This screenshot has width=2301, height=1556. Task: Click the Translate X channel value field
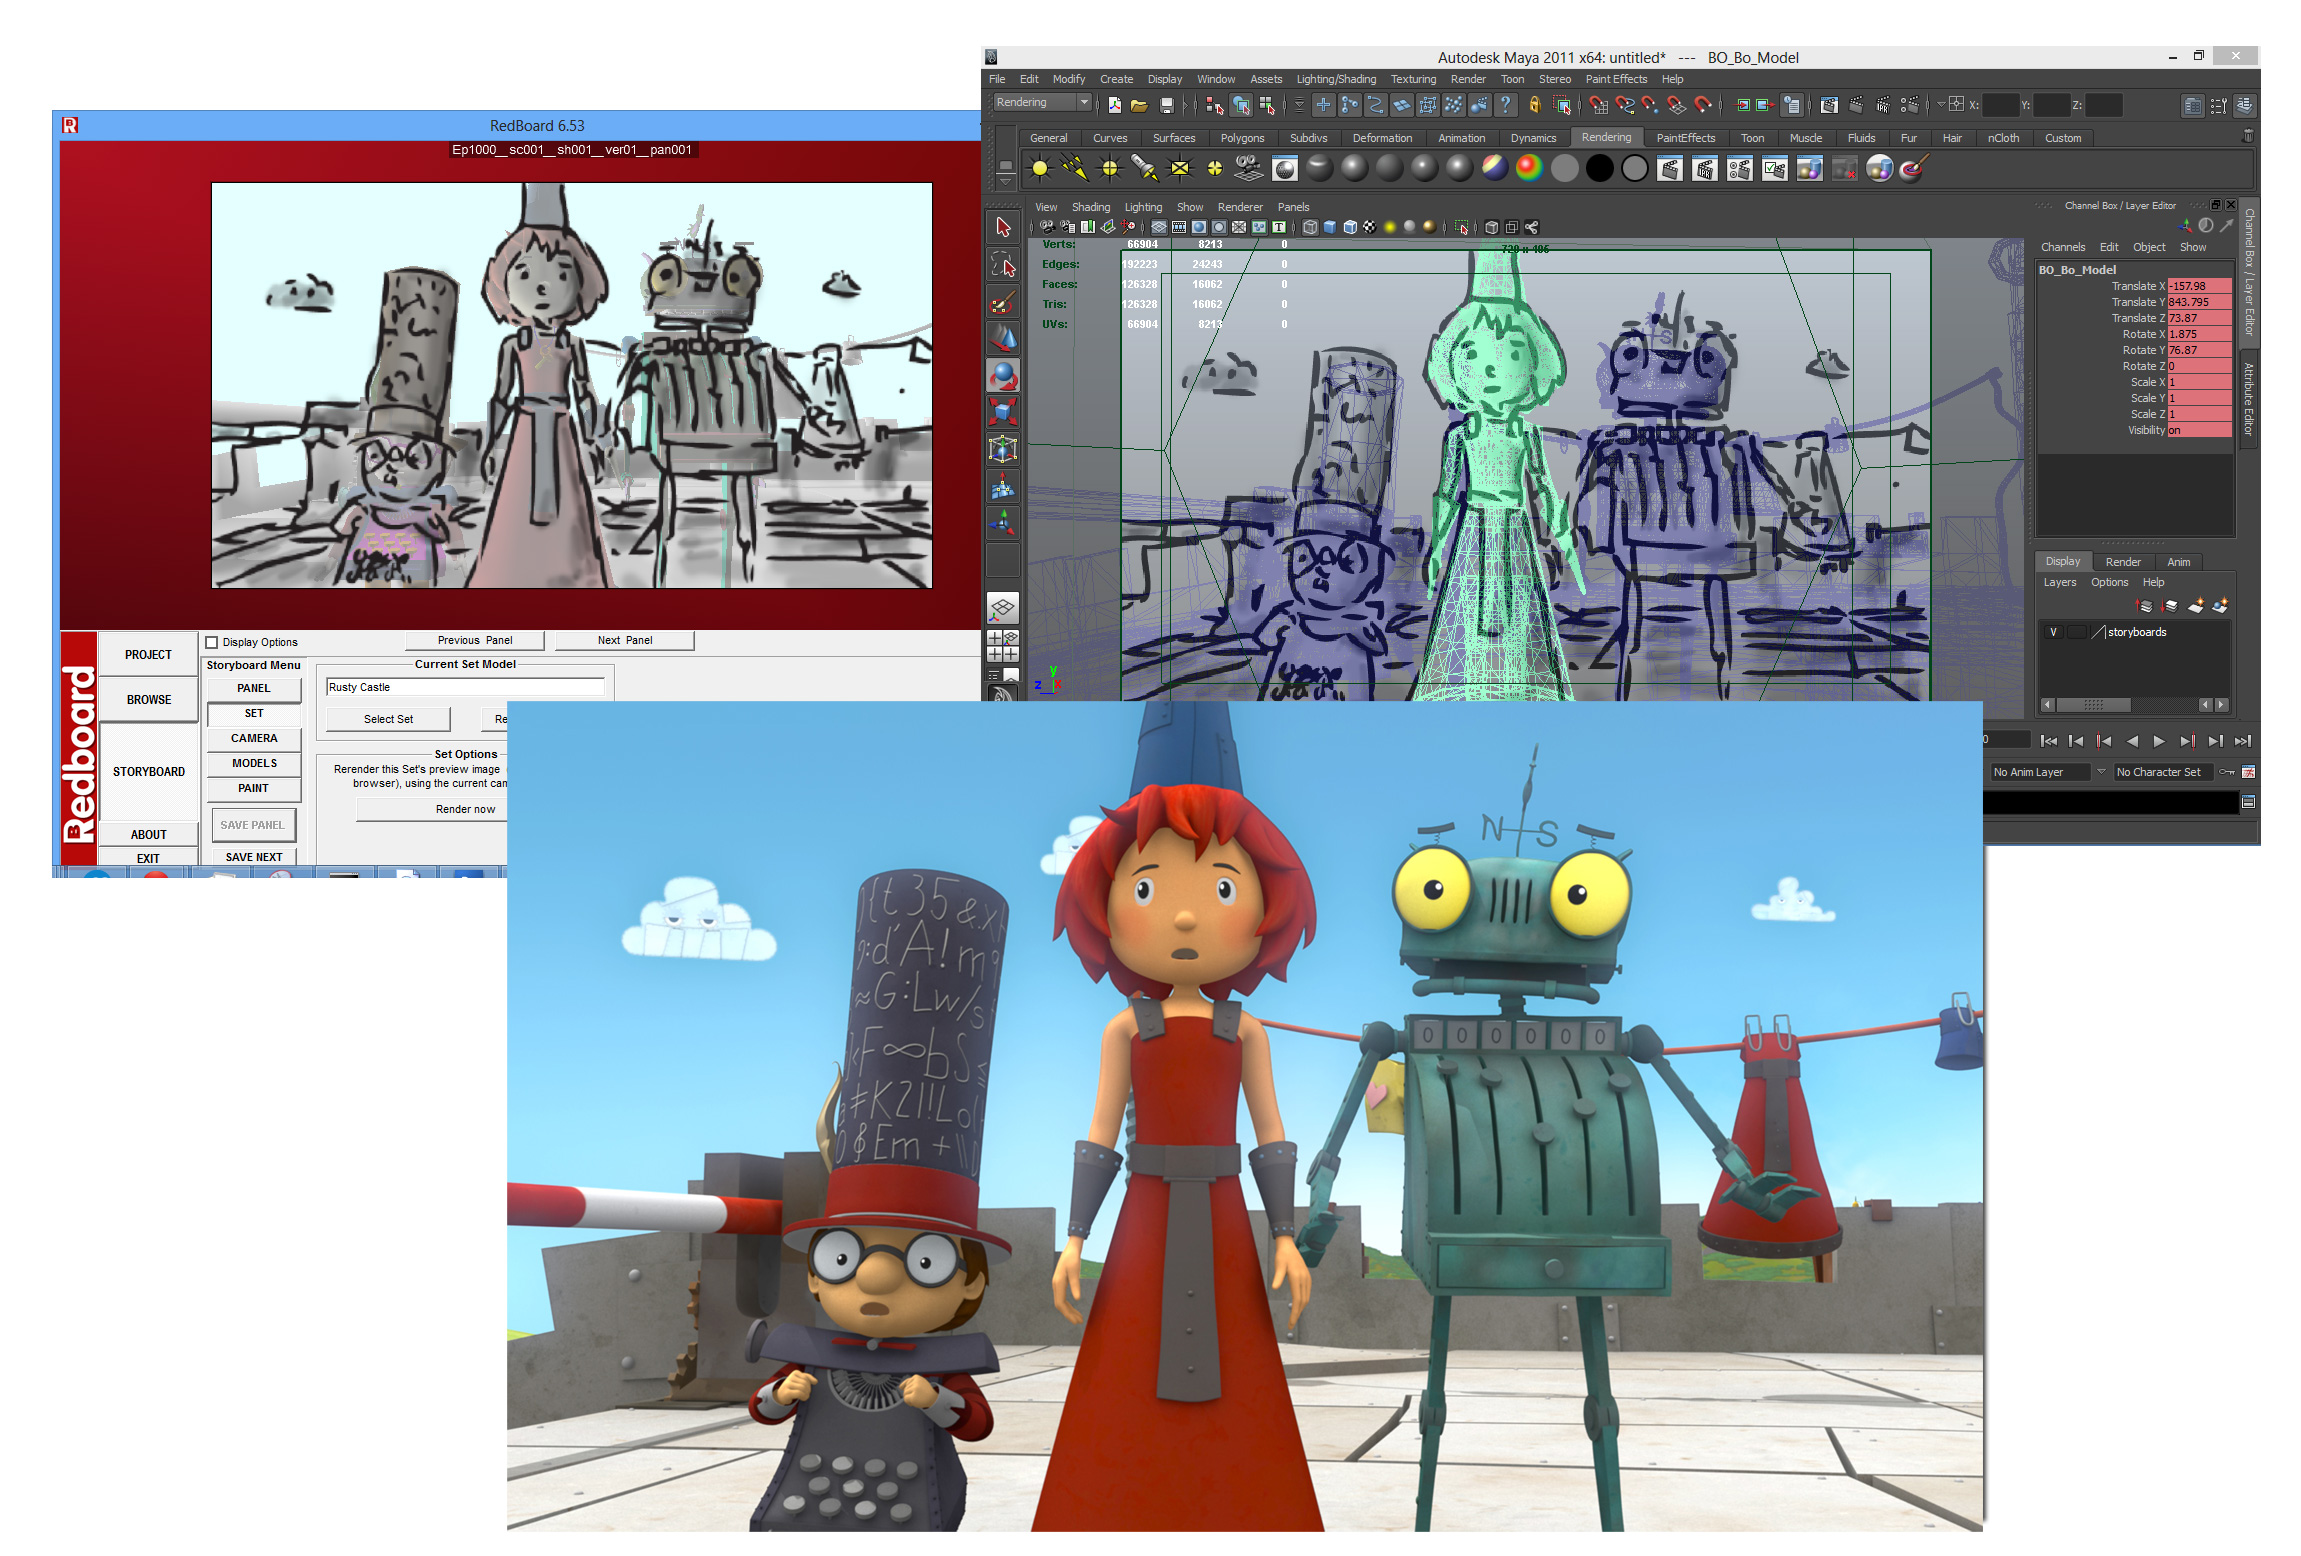2198,286
